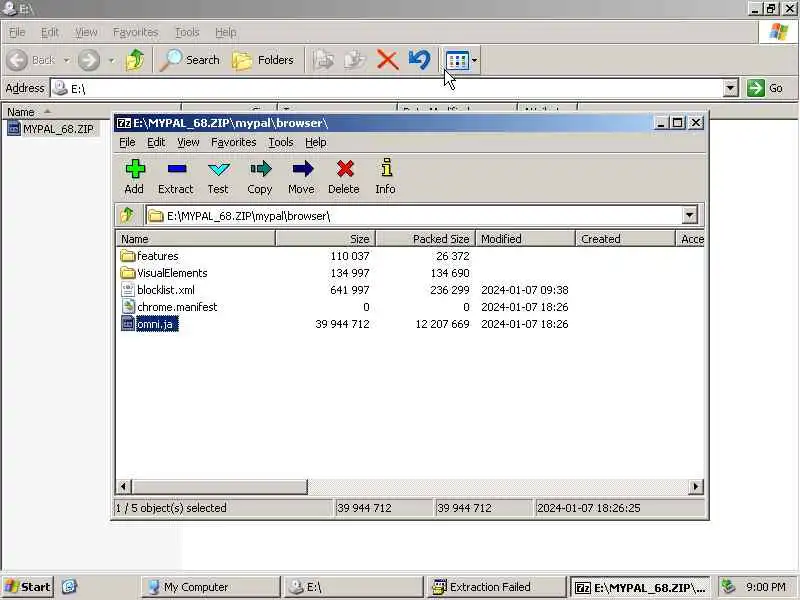Click the Go button in Explorer
Image resolution: width=800 pixels, height=600 pixels.
click(x=765, y=88)
